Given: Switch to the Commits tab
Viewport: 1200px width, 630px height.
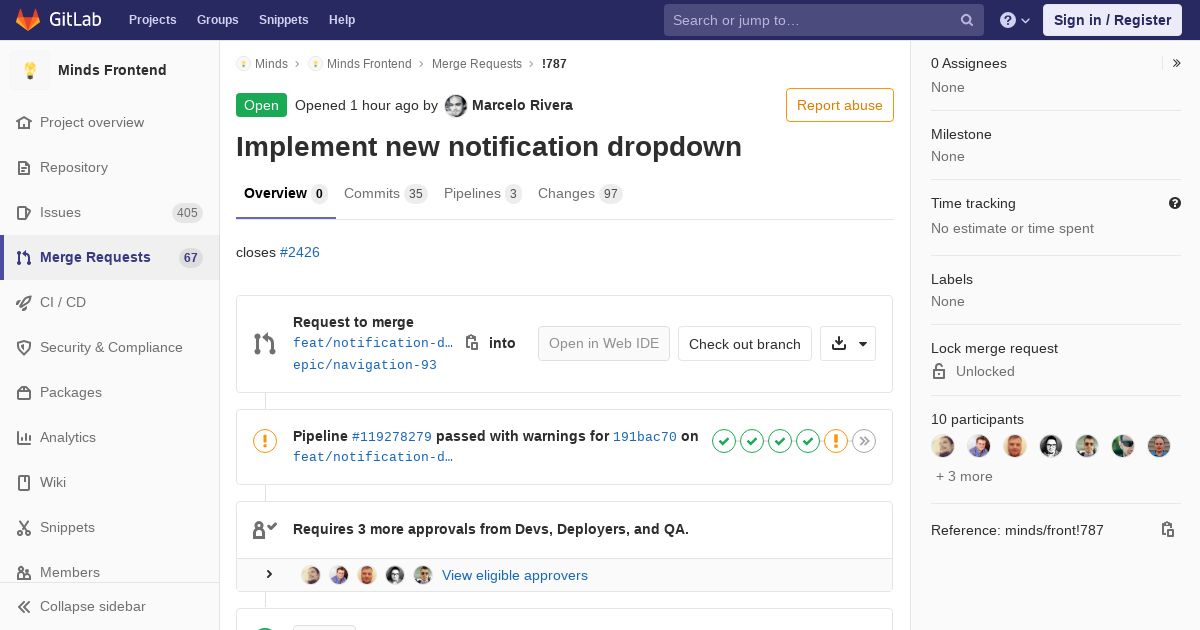Looking at the screenshot, I should (385, 194).
